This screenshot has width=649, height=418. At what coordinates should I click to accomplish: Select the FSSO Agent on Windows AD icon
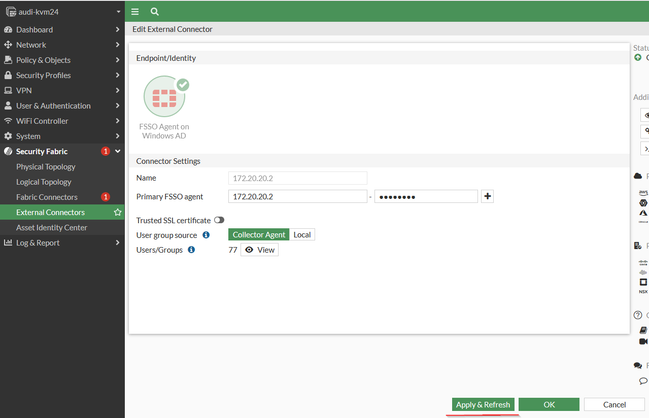[165, 96]
